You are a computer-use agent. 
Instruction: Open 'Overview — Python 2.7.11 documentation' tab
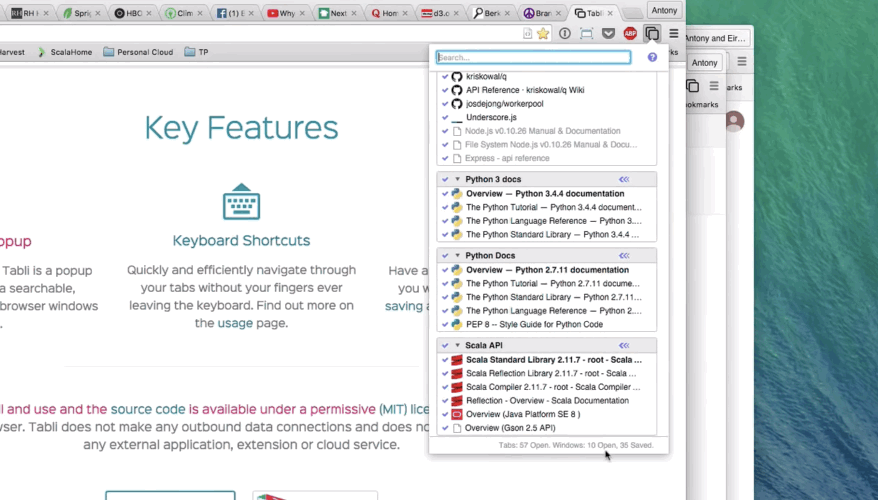[547, 270]
